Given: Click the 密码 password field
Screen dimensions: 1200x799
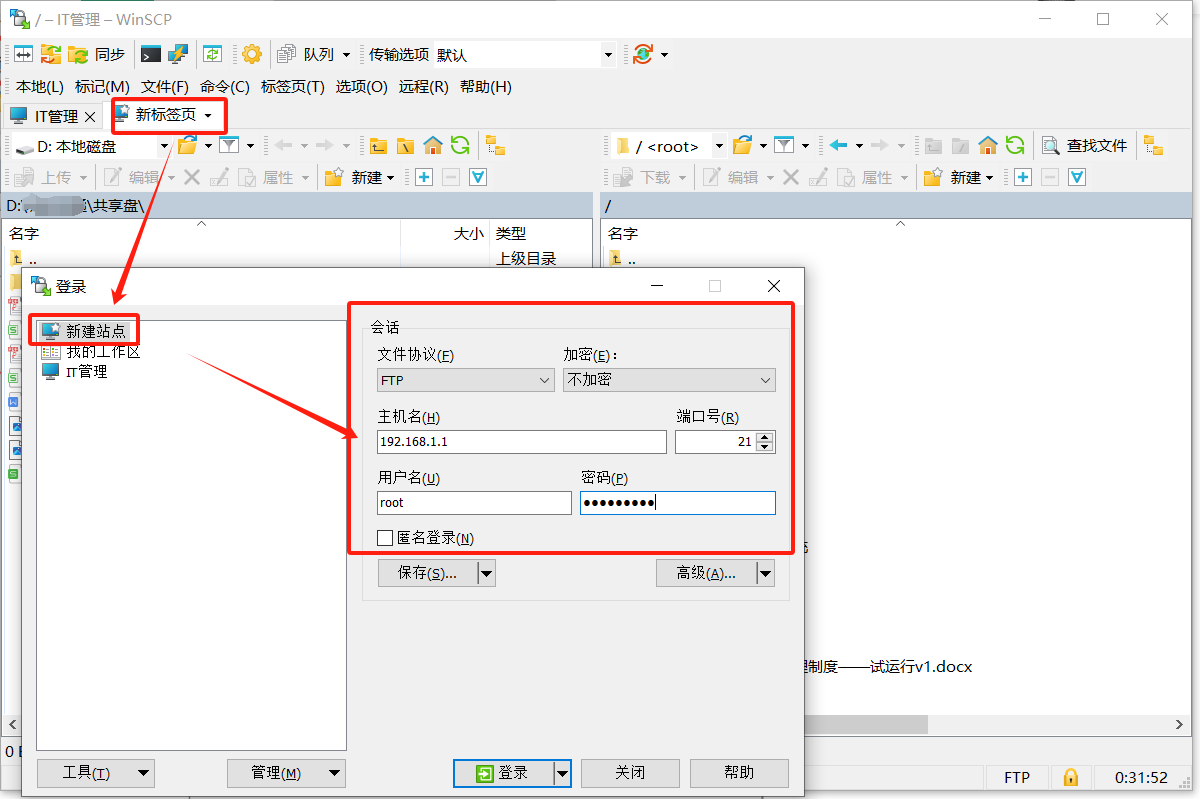Looking at the screenshot, I should [678, 502].
